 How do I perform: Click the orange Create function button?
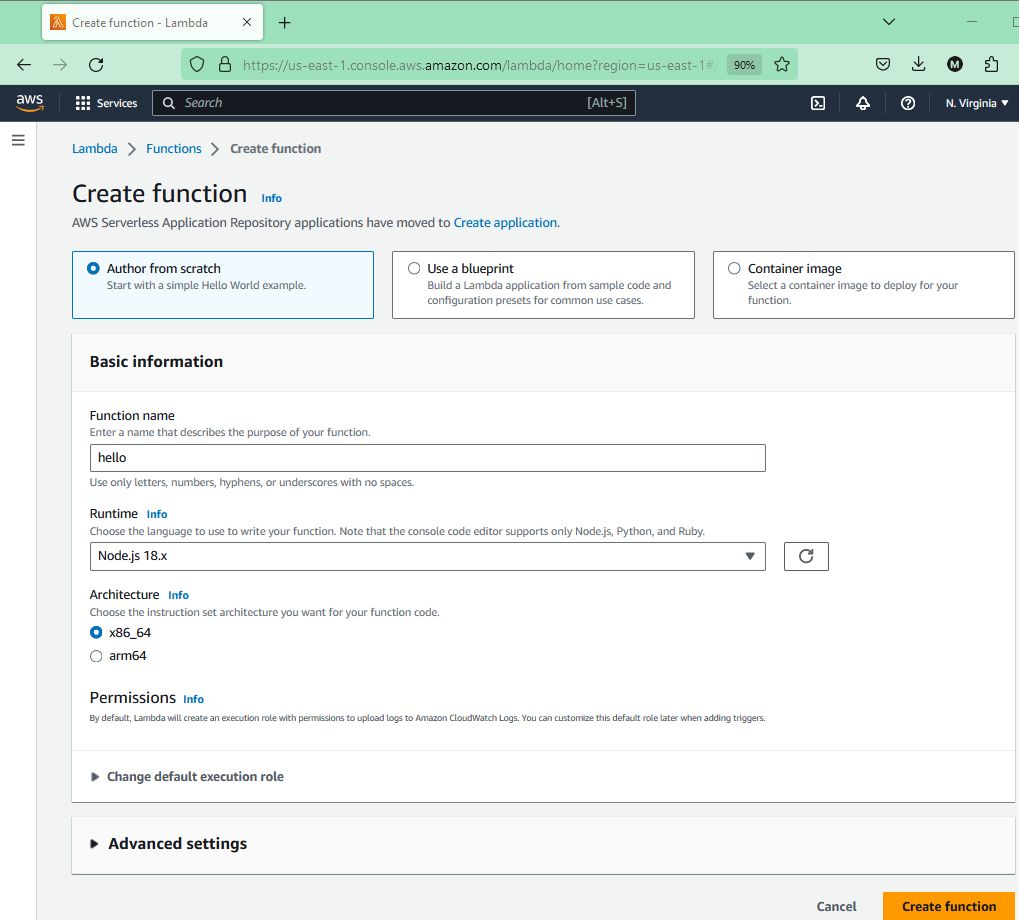[949, 906]
